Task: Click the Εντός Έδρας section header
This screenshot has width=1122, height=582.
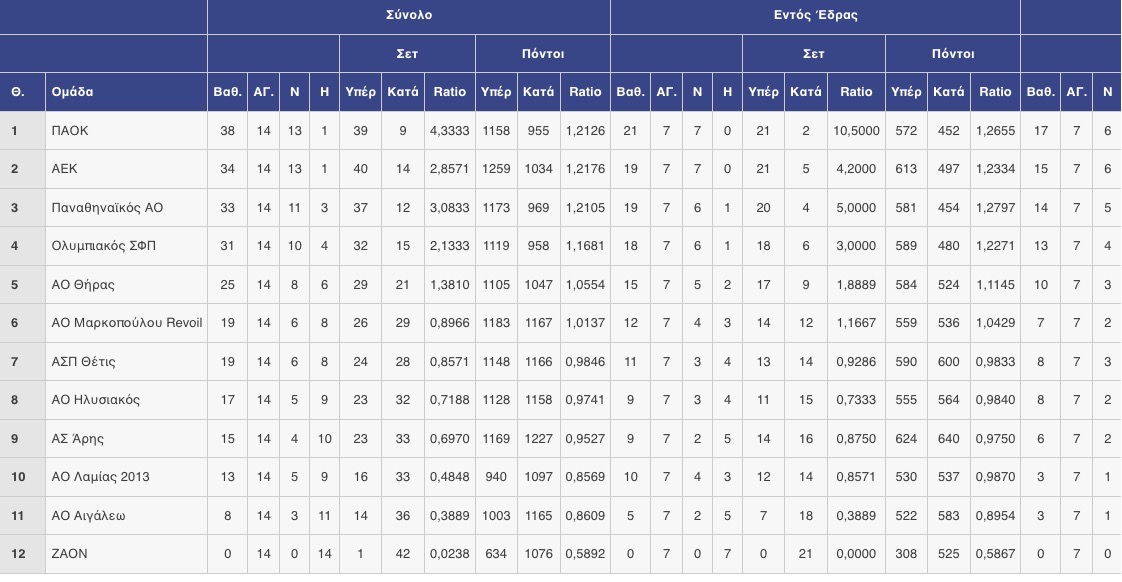Action: 816,15
